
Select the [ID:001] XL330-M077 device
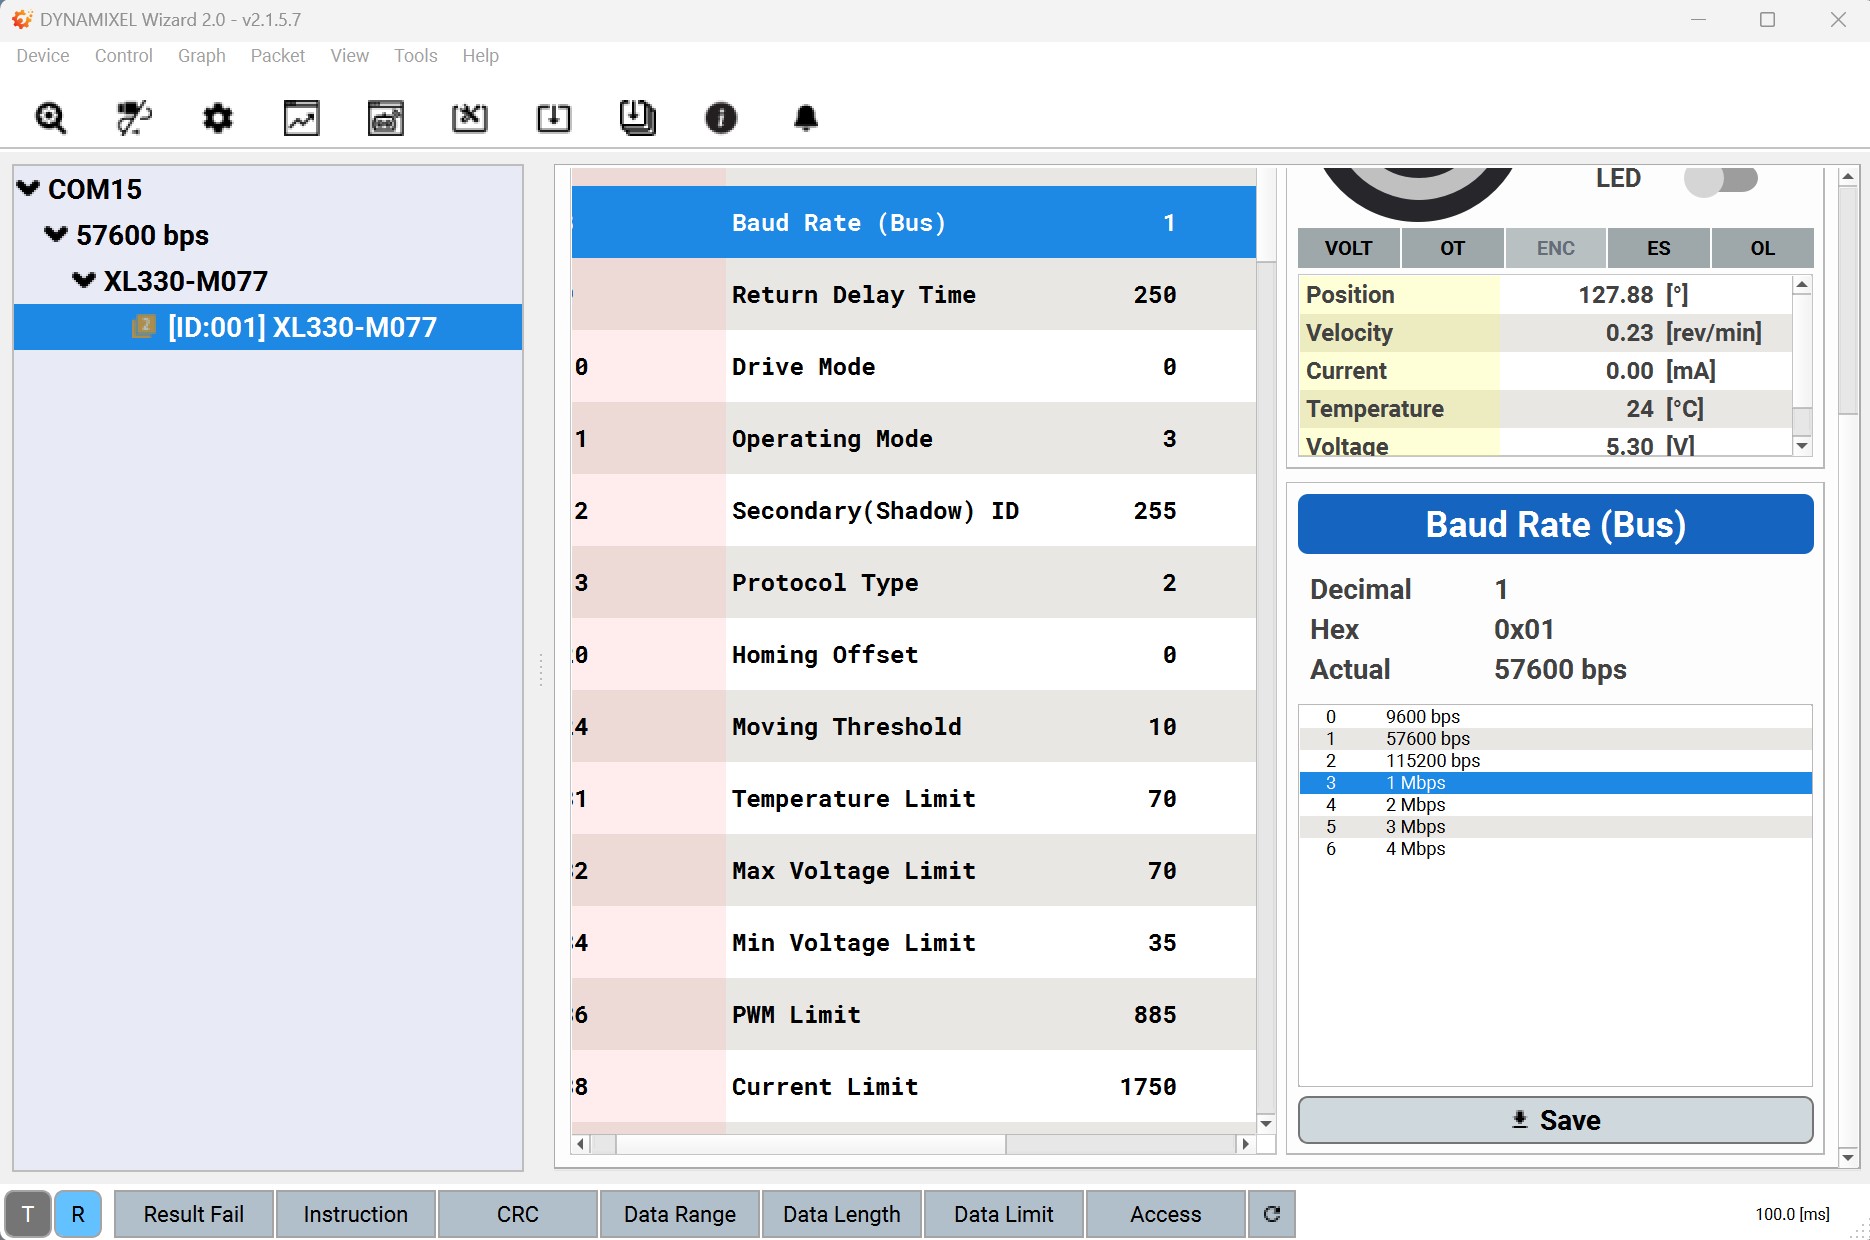pyautogui.click(x=268, y=327)
